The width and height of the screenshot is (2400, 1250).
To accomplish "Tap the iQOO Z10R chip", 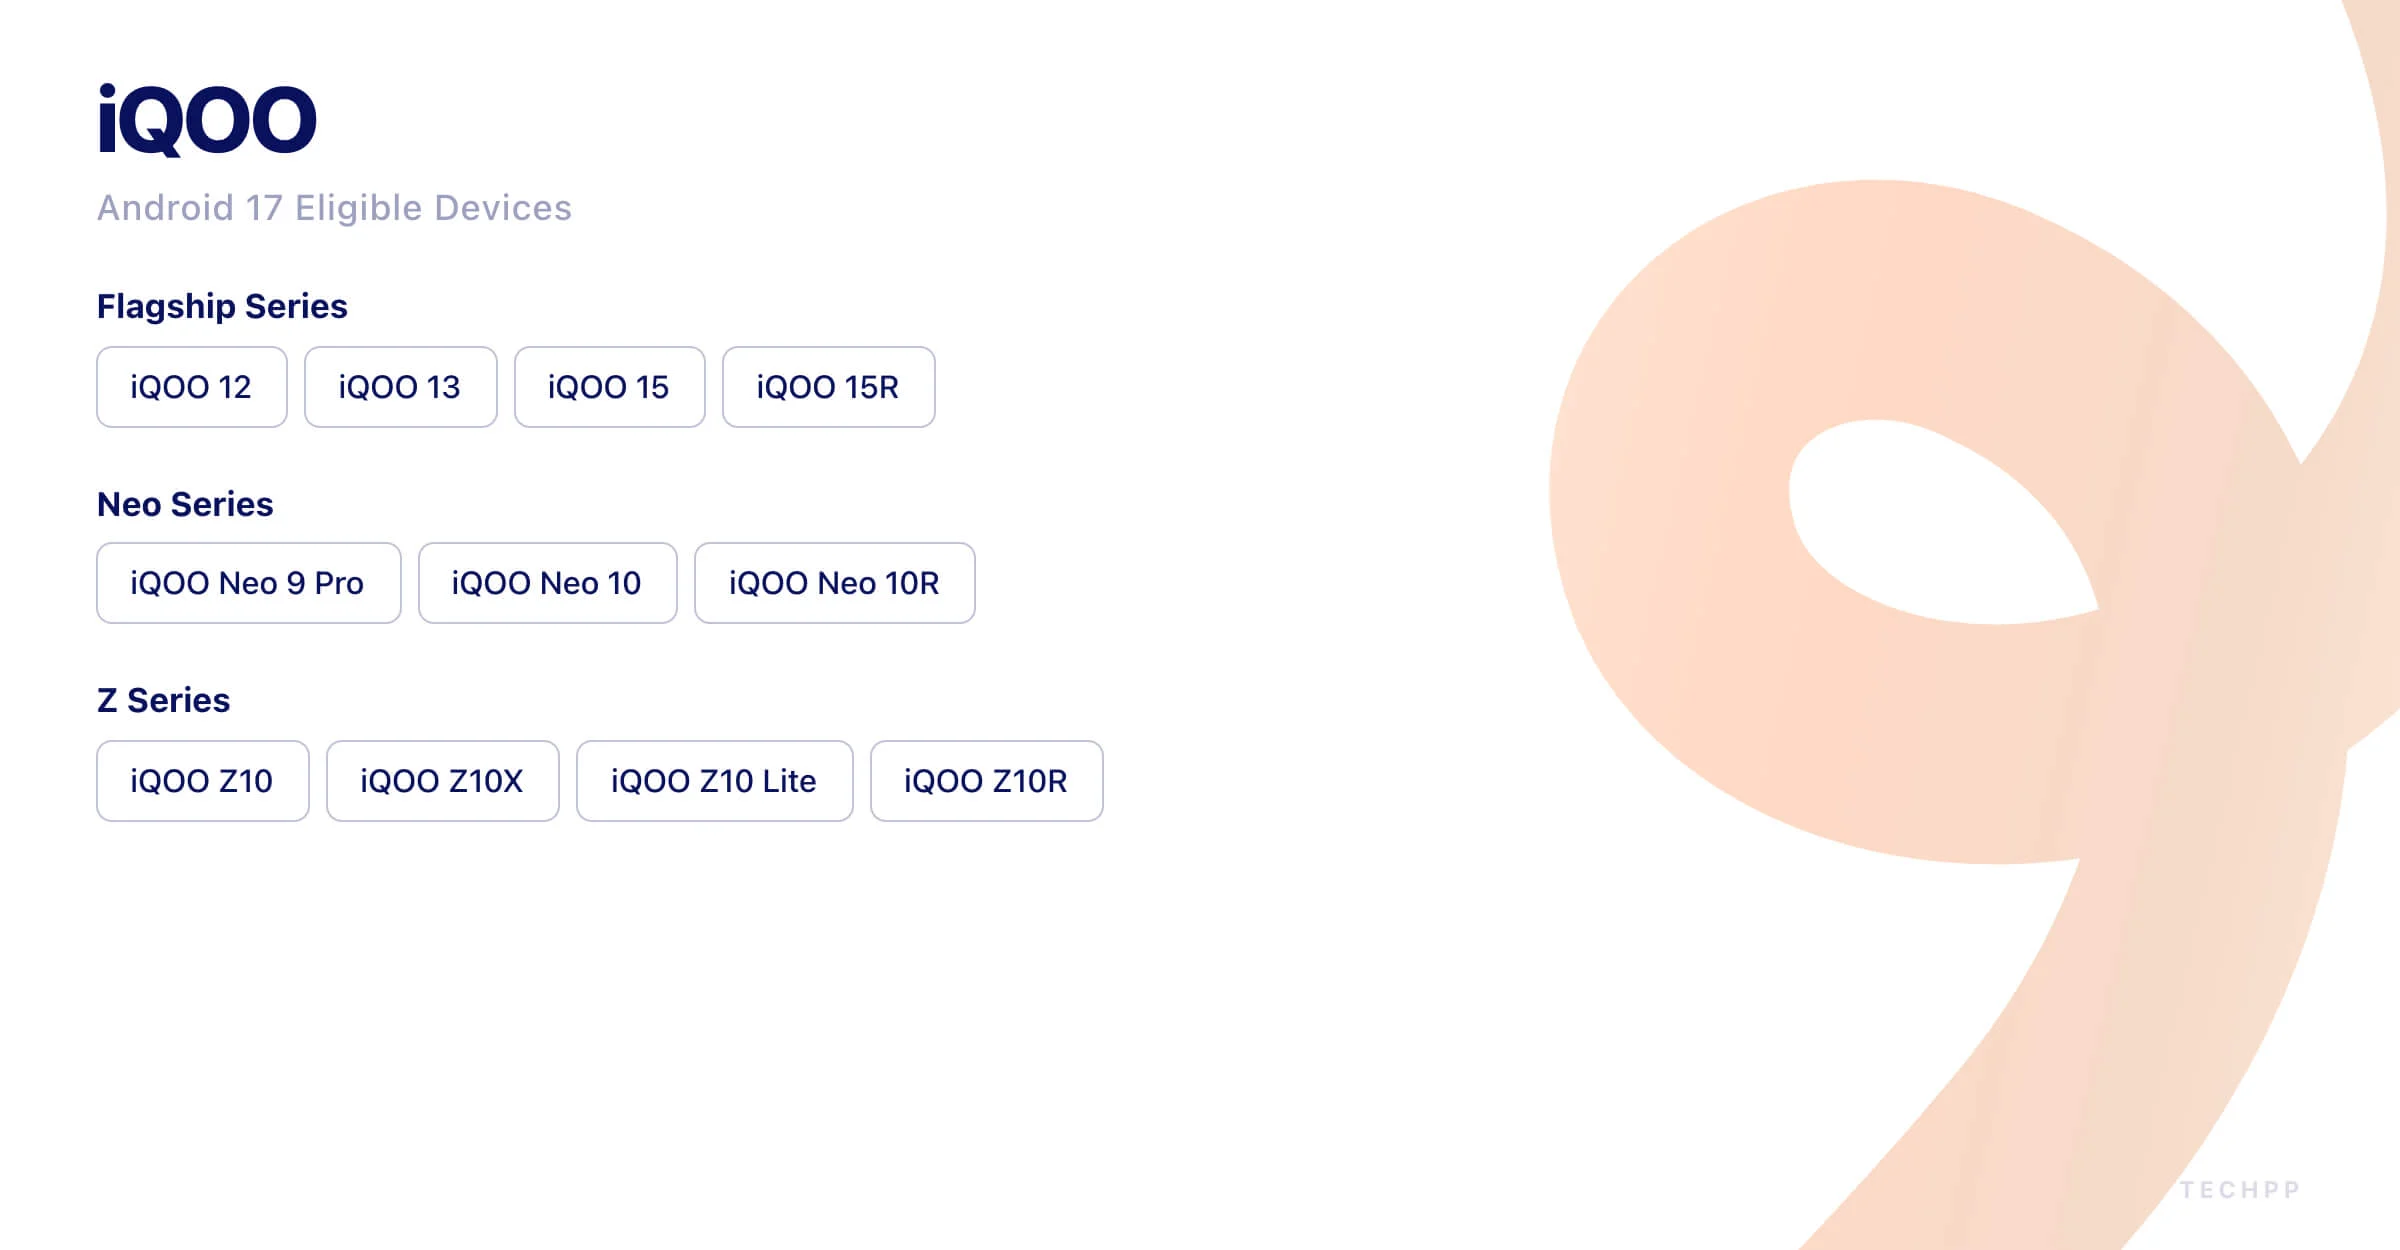I will (x=986, y=781).
